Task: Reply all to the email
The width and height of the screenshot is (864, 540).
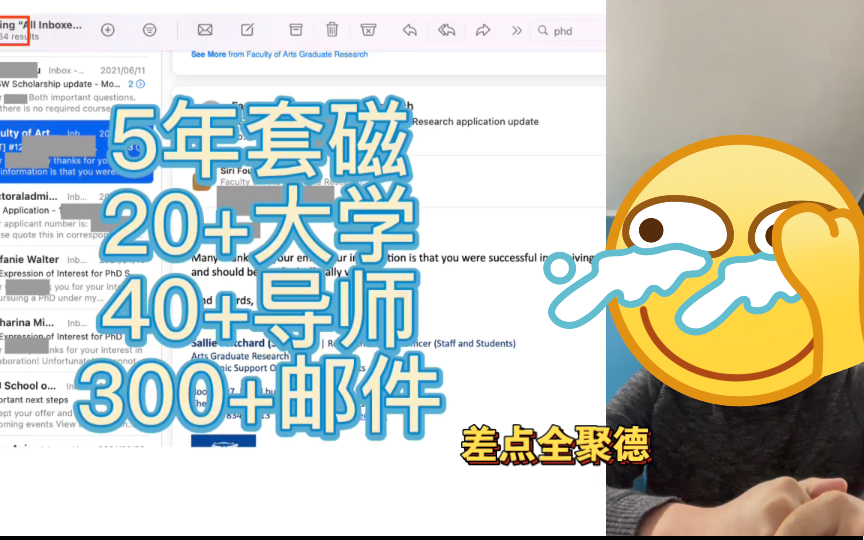Action: pyautogui.click(x=446, y=30)
